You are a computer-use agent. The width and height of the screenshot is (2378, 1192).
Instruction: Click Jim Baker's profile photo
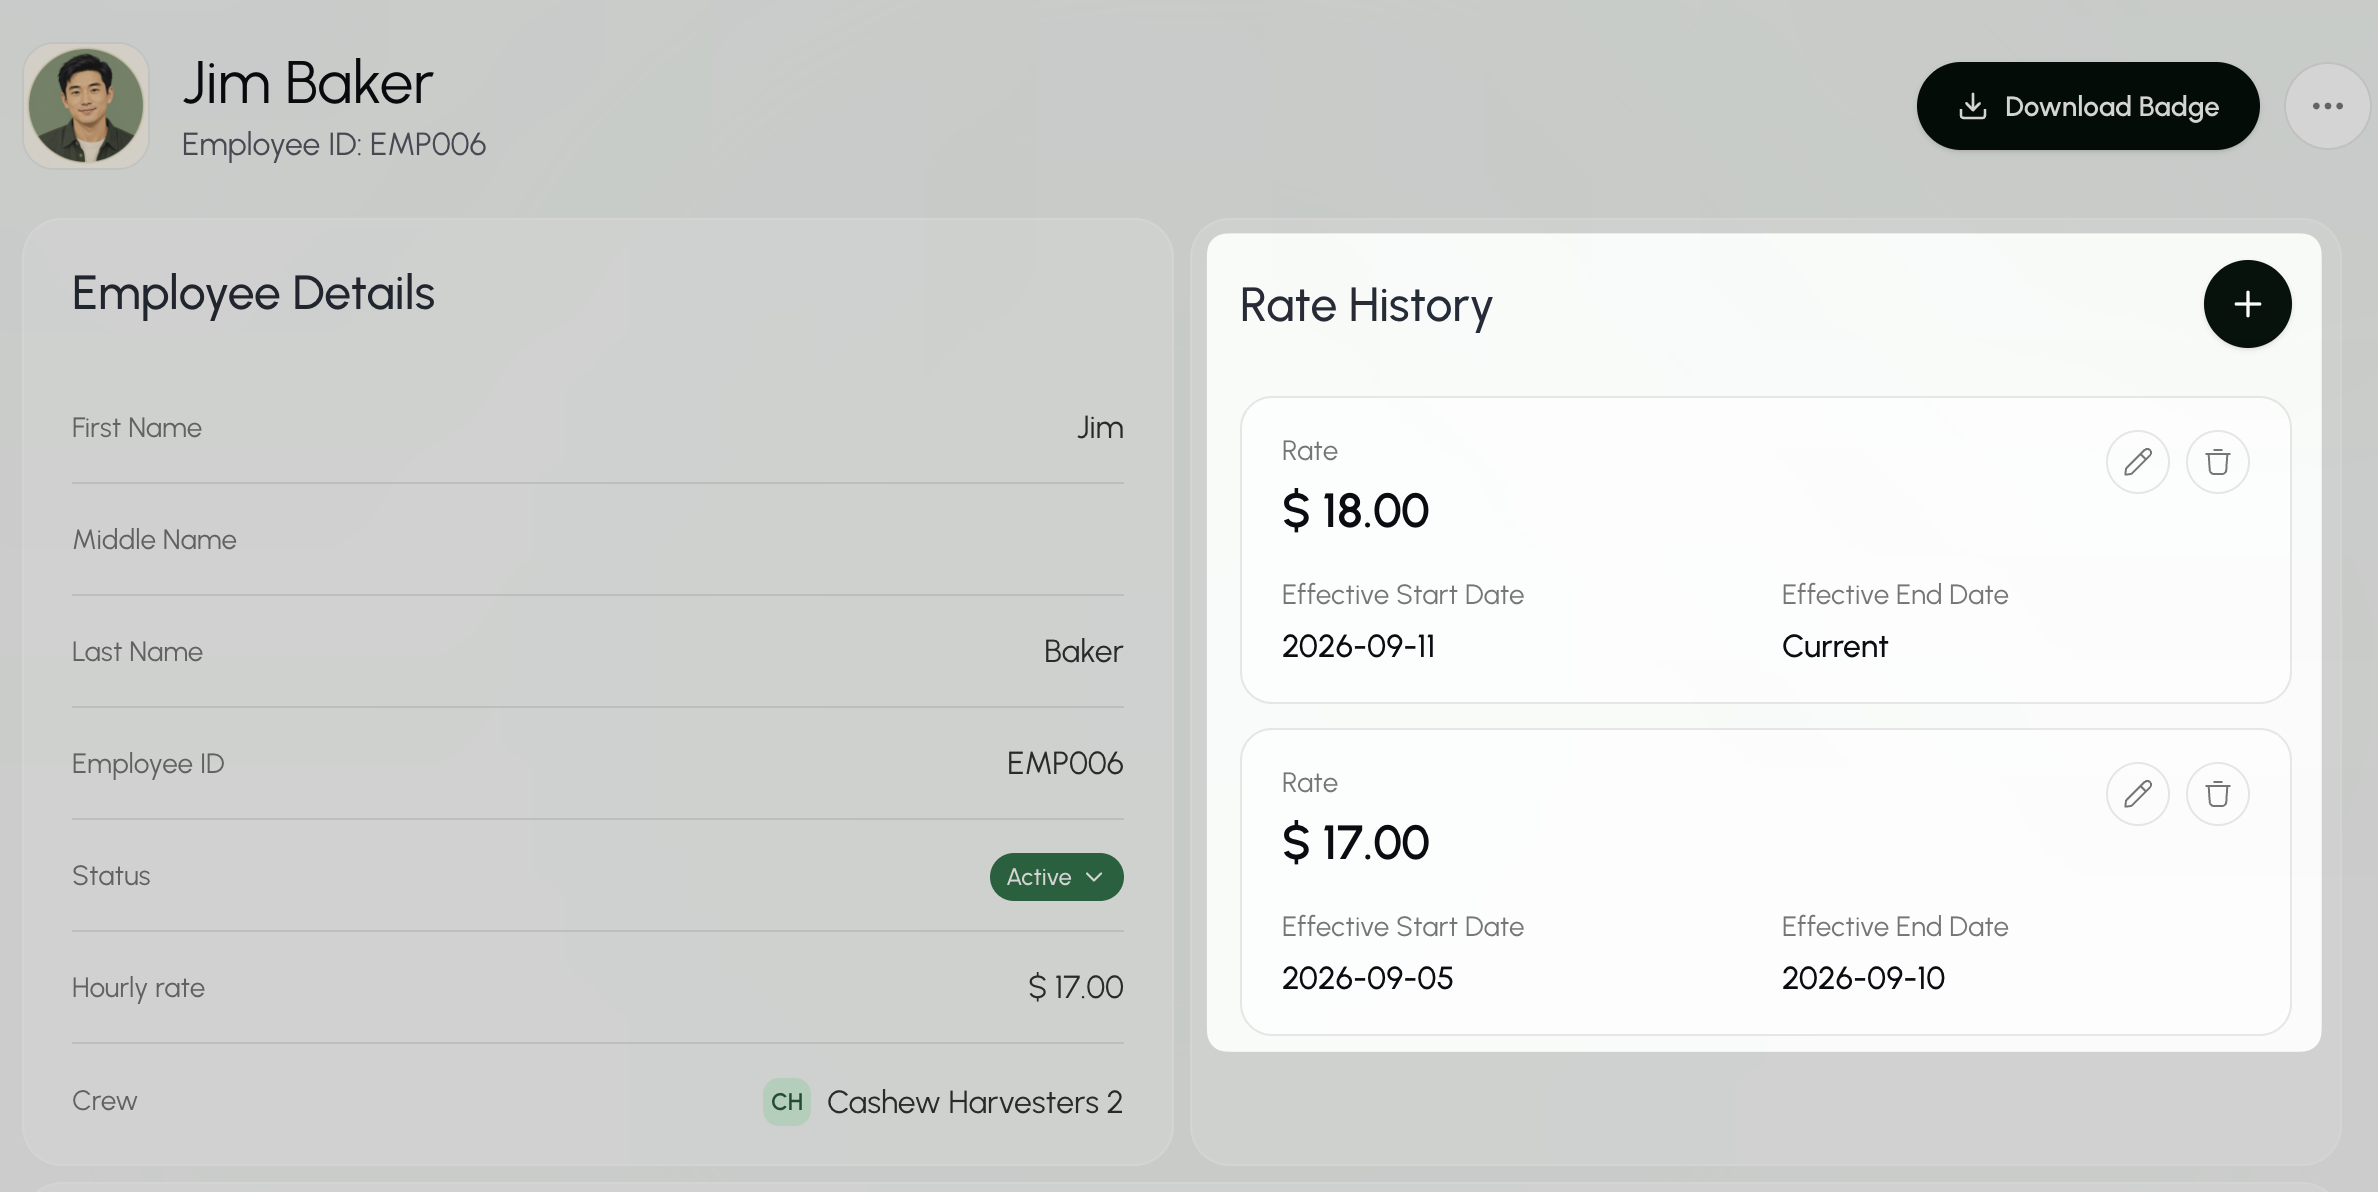tap(86, 106)
